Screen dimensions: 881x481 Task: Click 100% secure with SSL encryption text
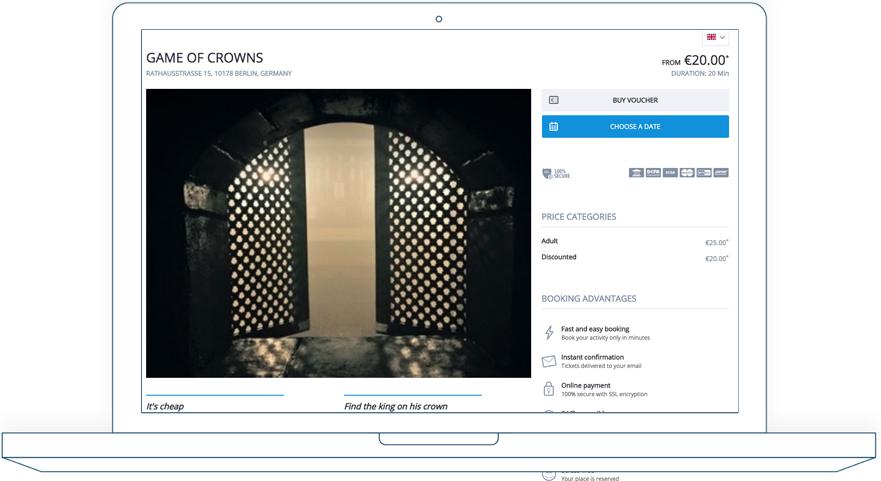tap(605, 394)
